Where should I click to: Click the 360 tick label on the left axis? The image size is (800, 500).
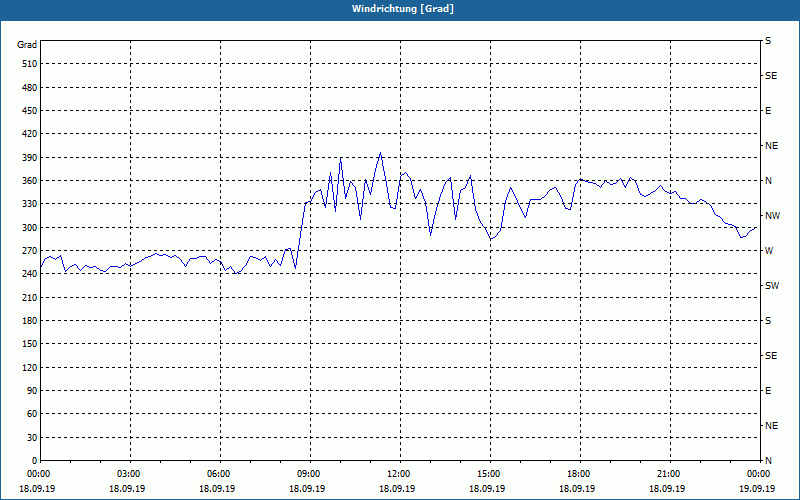pyautogui.click(x=30, y=181)
